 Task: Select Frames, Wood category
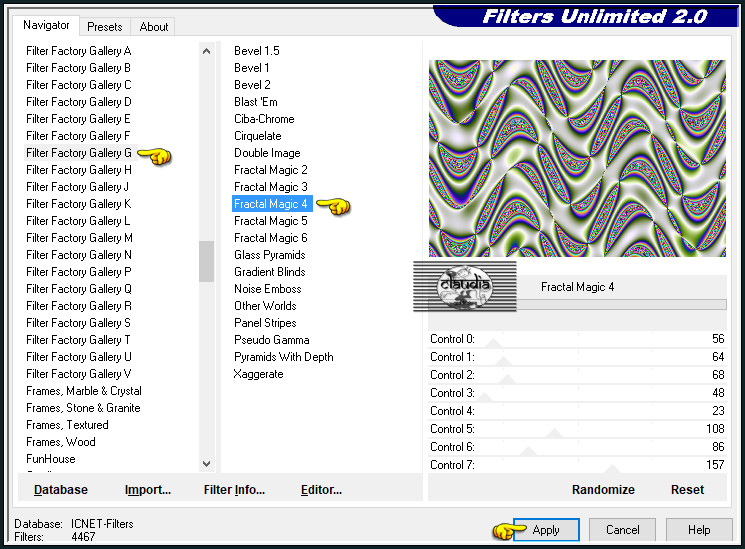coord(61,442)
